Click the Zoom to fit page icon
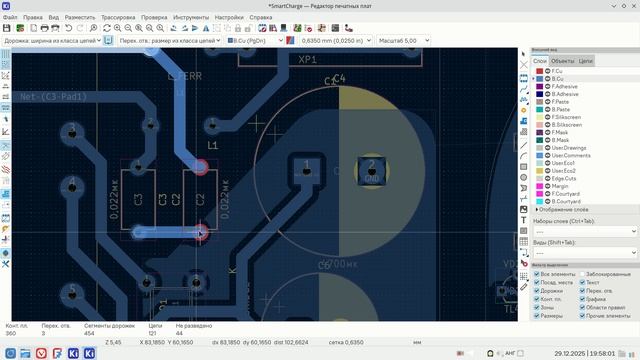 pos(139,28)
